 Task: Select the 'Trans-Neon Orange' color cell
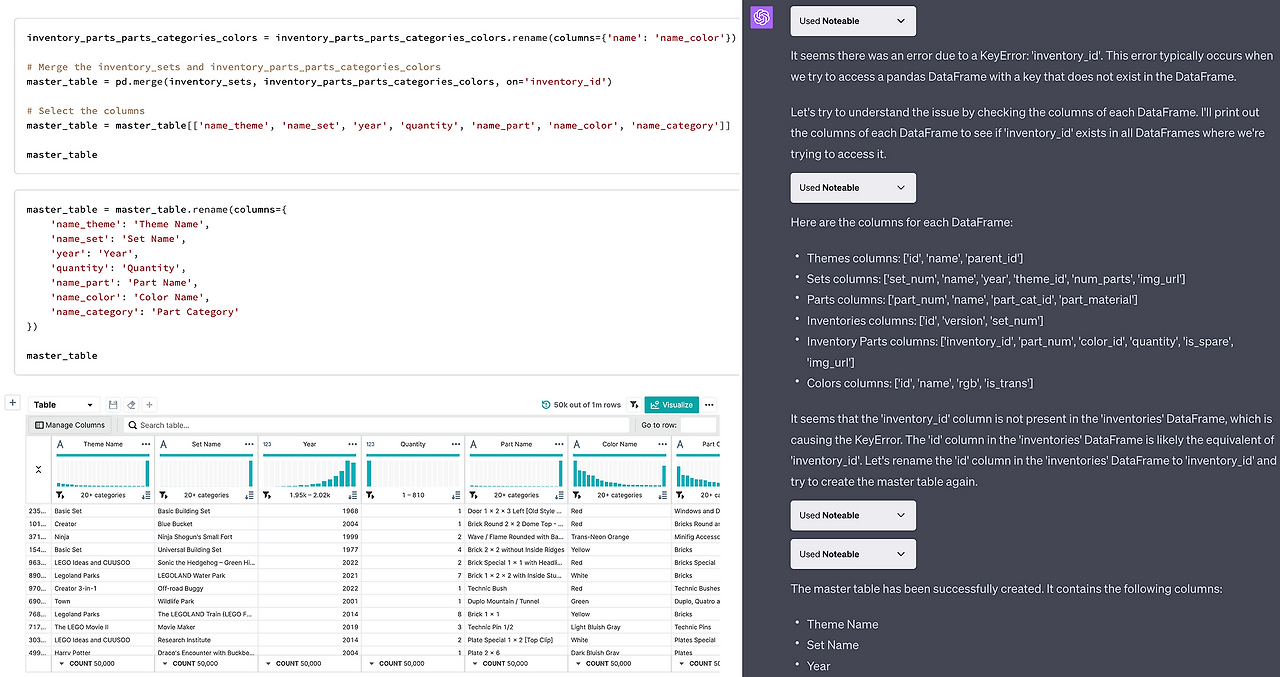619,537
